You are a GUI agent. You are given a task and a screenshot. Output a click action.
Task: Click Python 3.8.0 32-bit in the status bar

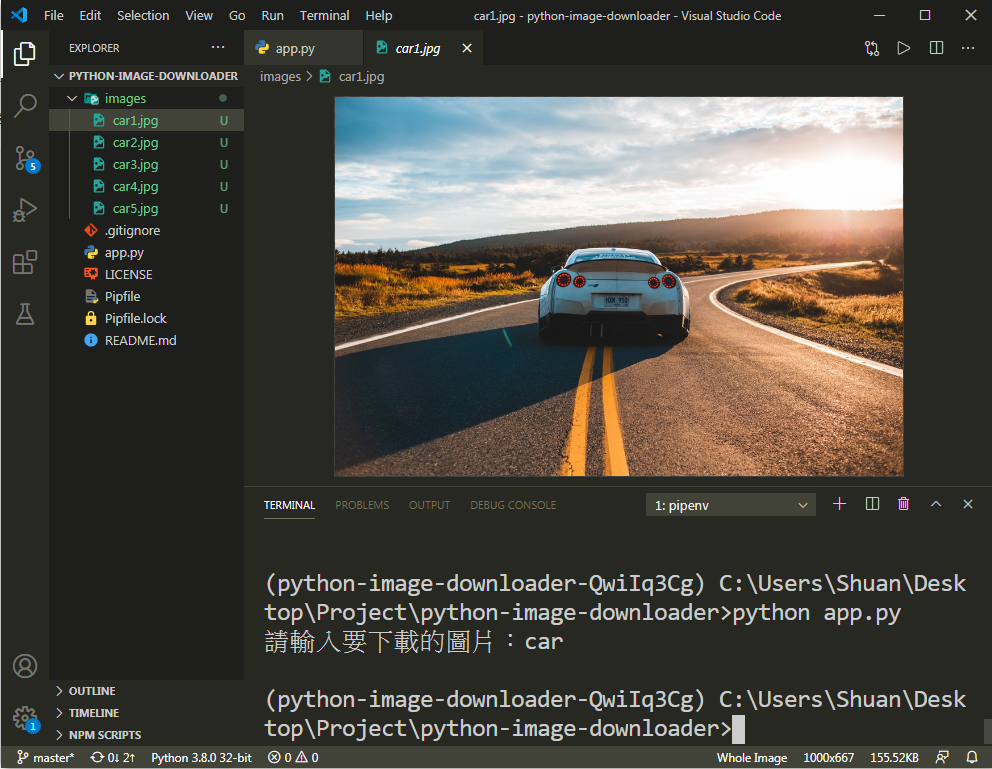pyautogui.click(x=200, y=757)
